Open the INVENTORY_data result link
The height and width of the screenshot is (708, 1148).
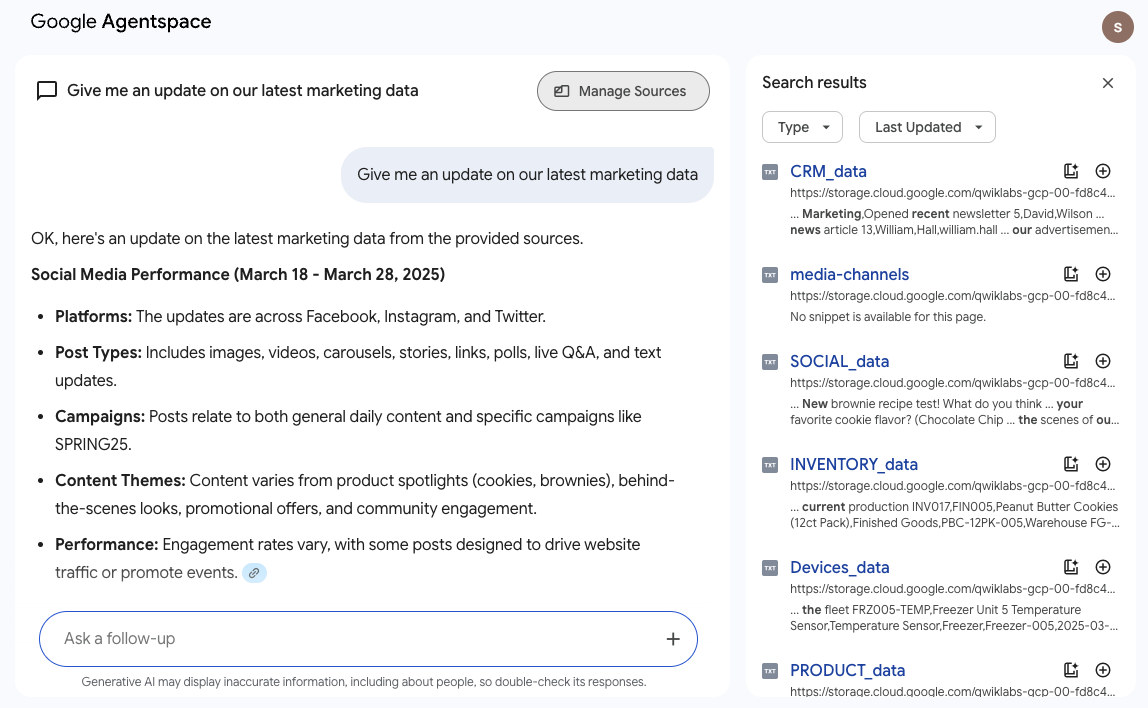click(854, 464)
